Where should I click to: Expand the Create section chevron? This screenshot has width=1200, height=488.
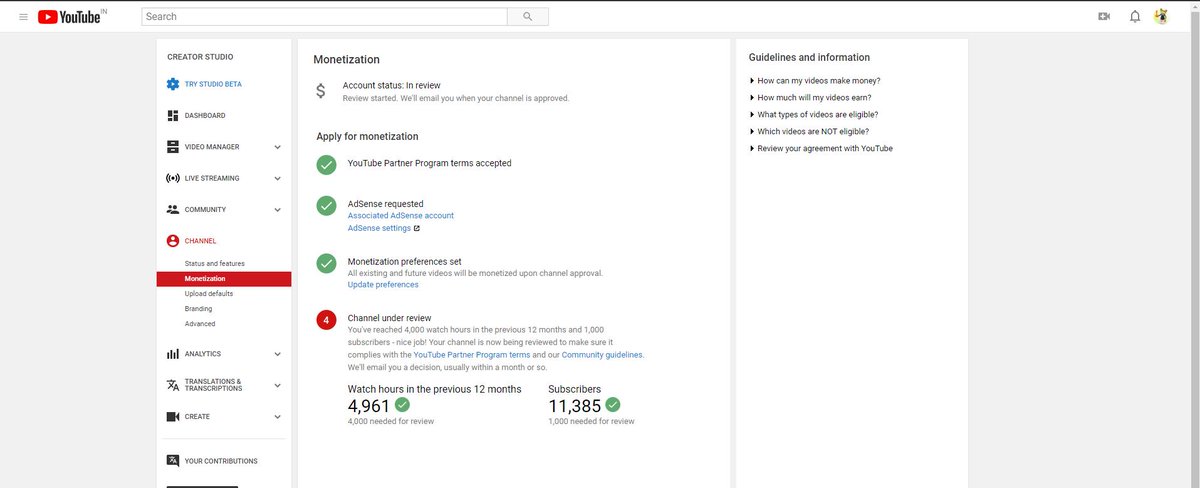277,416
